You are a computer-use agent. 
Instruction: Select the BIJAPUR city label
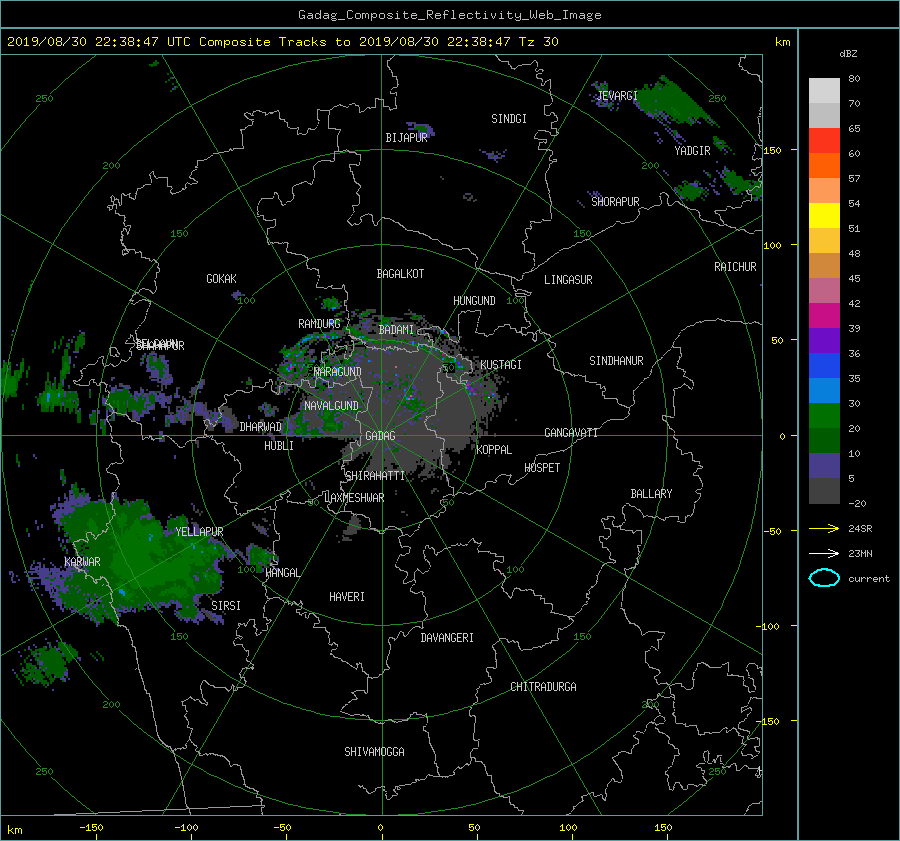click(406, 138)
